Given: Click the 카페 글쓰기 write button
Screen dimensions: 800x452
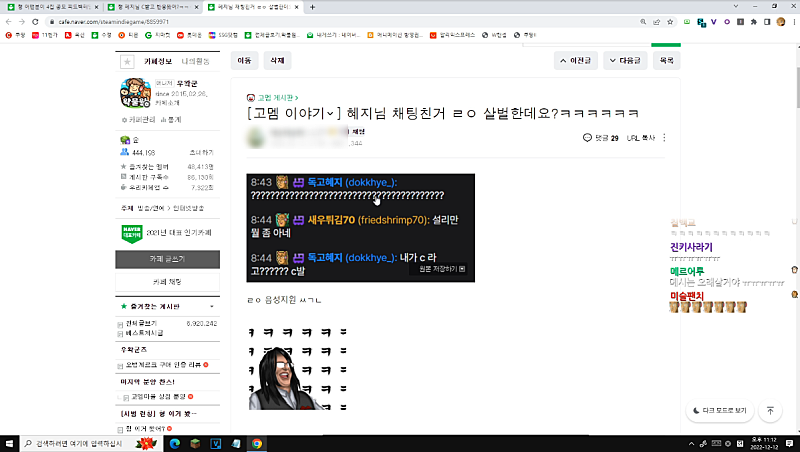Looking at the screenshot, I should [168, 259].
